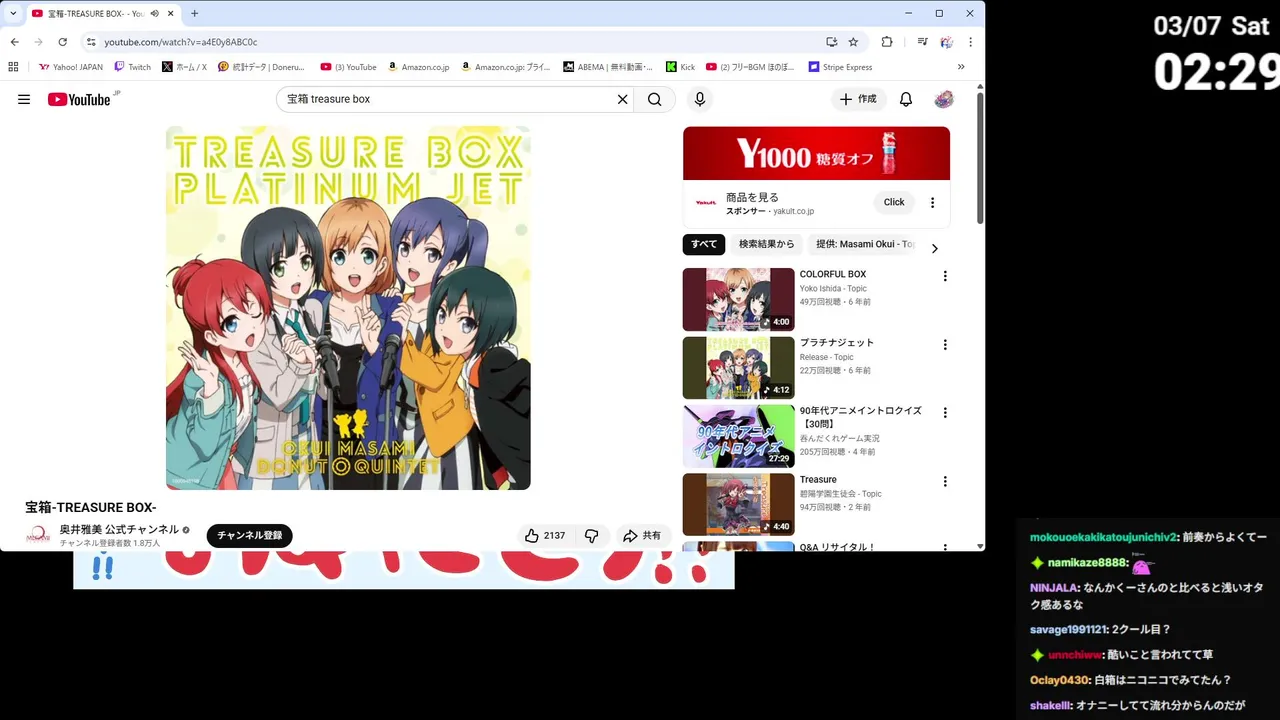
Task: Start voice search with microphone
Action: tap(700, 99)
